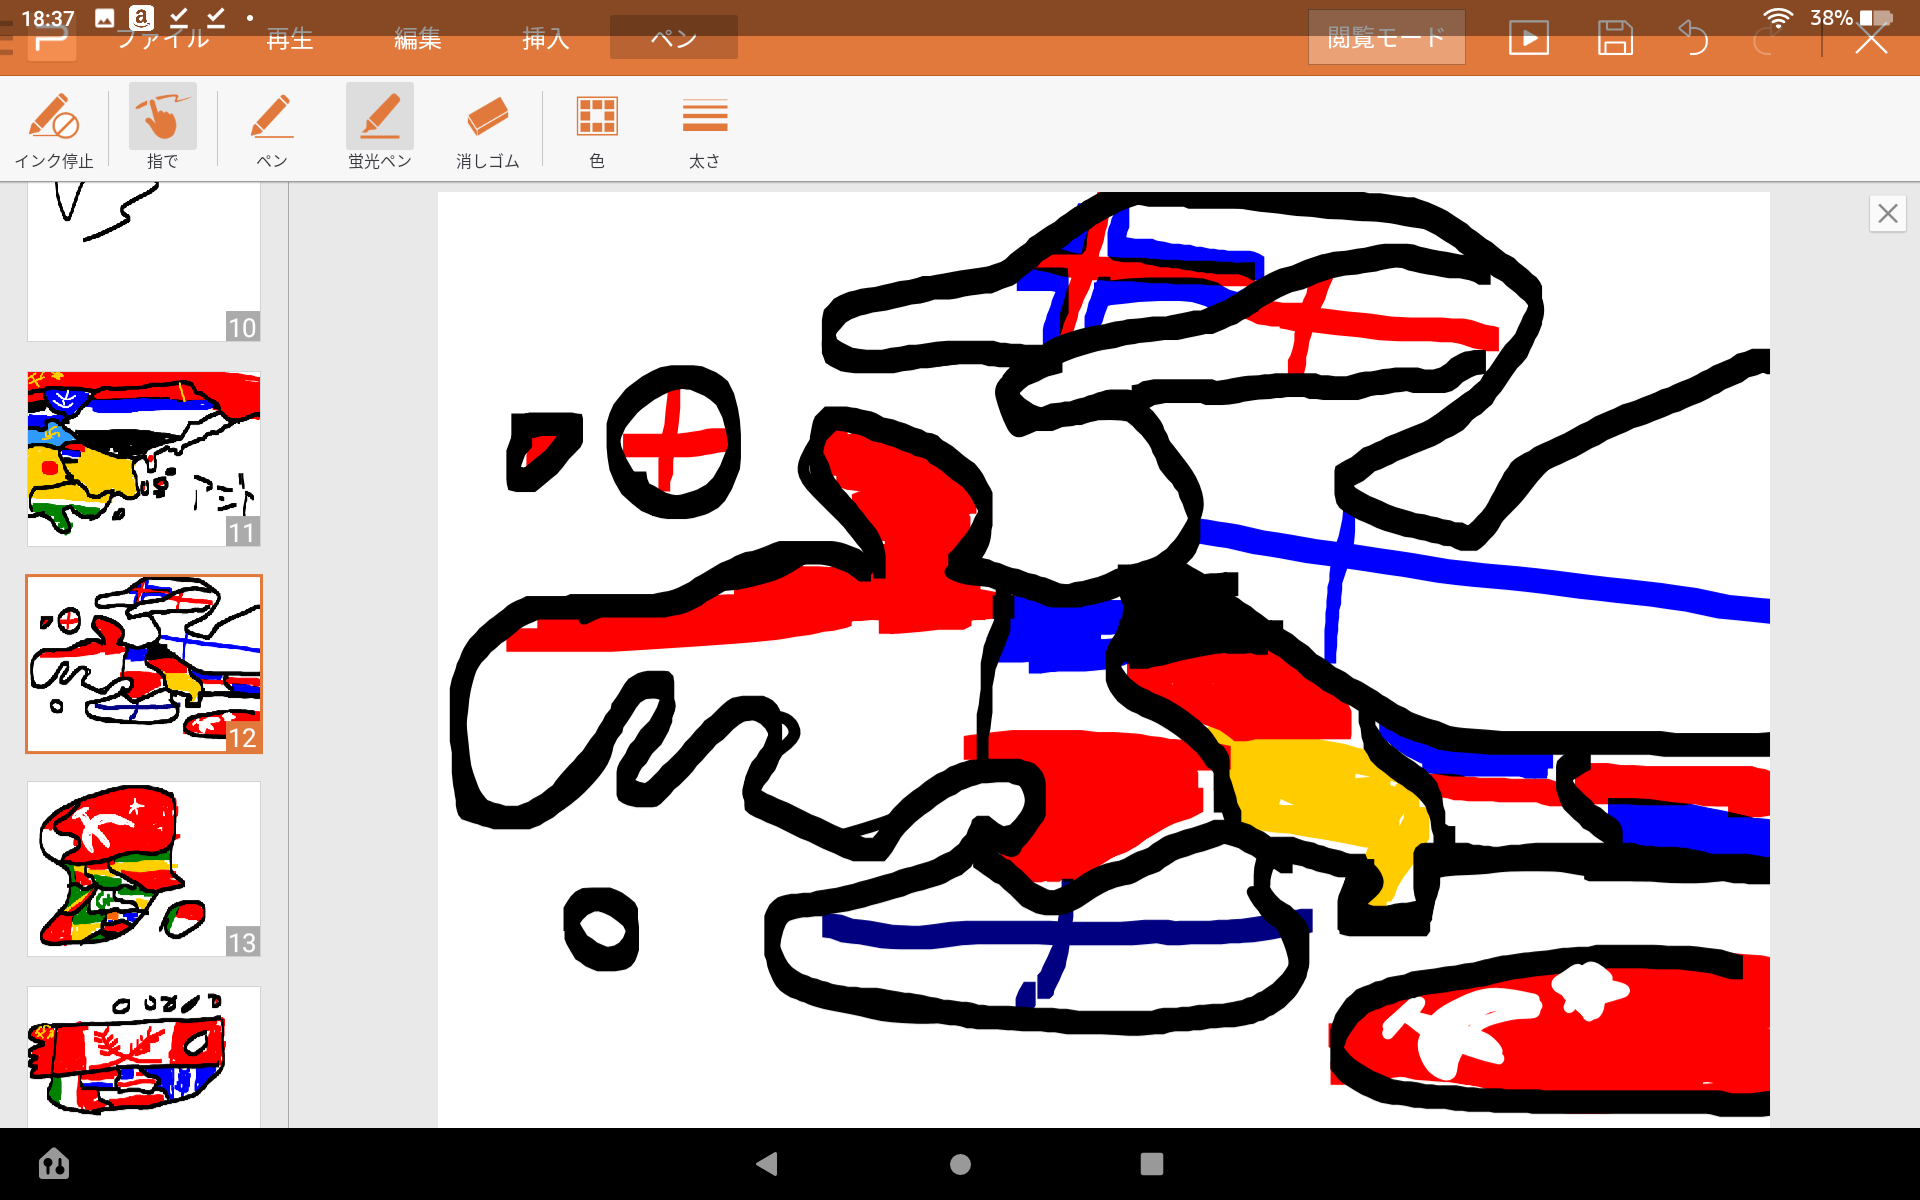Undo the last stroke
Viewport: 1920px width, 1200px height.
tap(1694, 39)
